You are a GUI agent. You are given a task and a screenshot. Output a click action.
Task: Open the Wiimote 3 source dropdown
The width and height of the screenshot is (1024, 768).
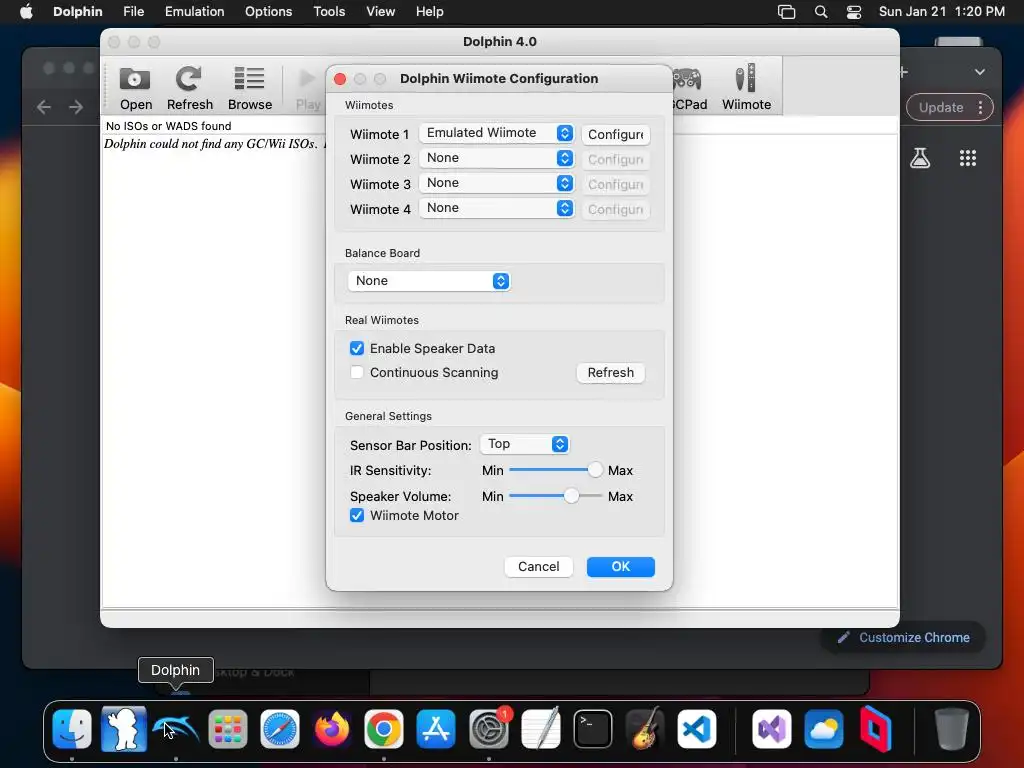[496, 183]
